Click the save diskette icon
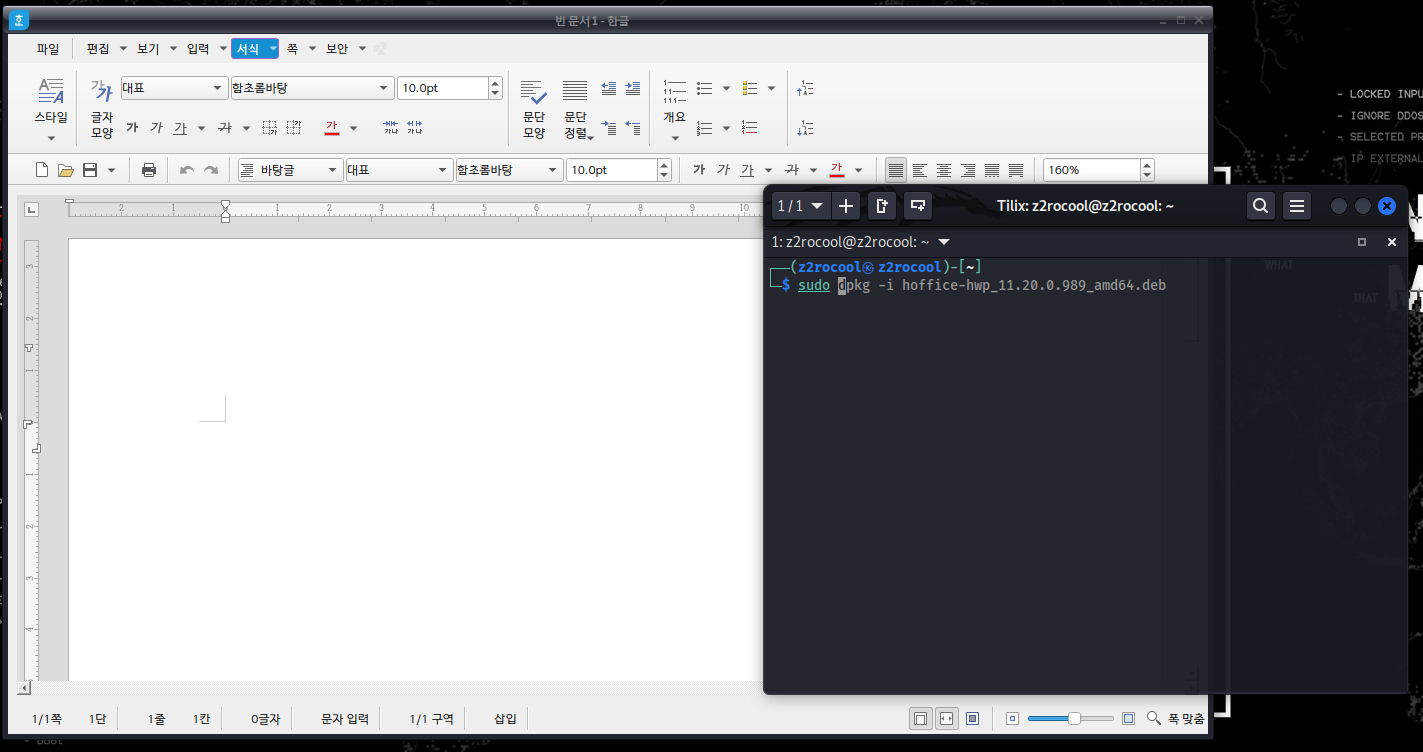 pos(90,170)
